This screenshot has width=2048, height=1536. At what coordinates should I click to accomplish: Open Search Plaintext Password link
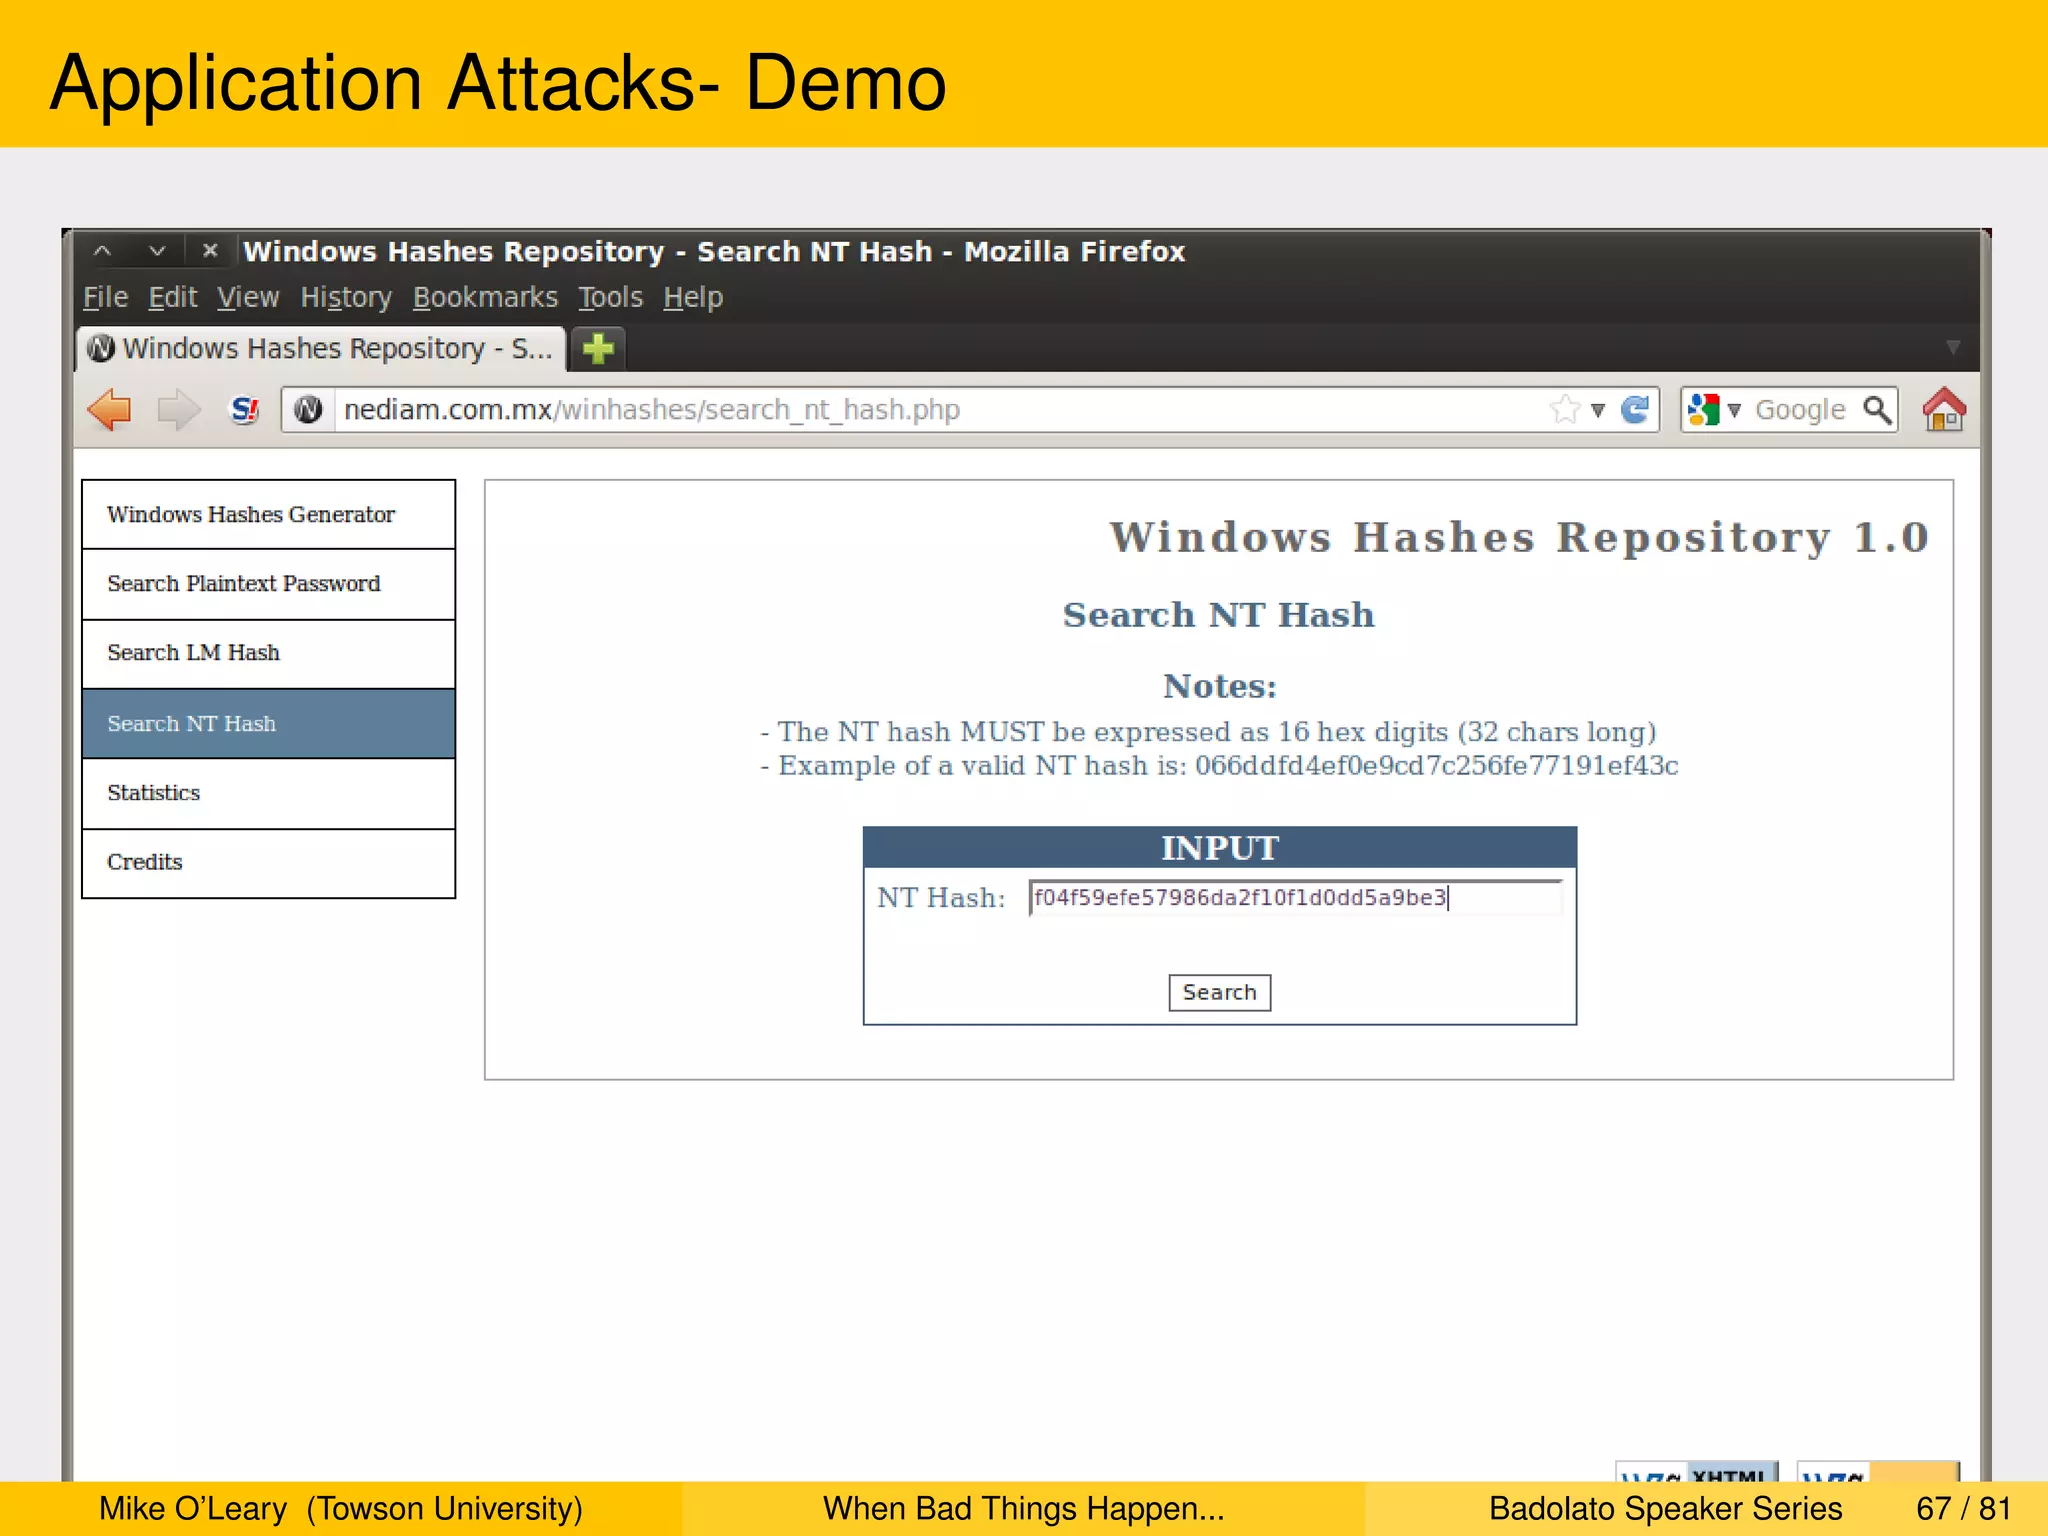[268, 584]
